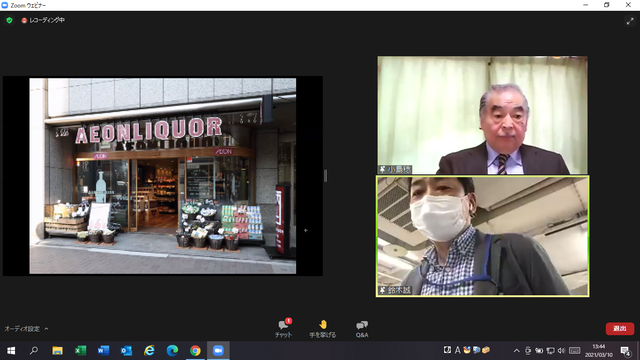640x360 pixels.
Task: Click the 13:44 clock and date
Action: point(599,351)
